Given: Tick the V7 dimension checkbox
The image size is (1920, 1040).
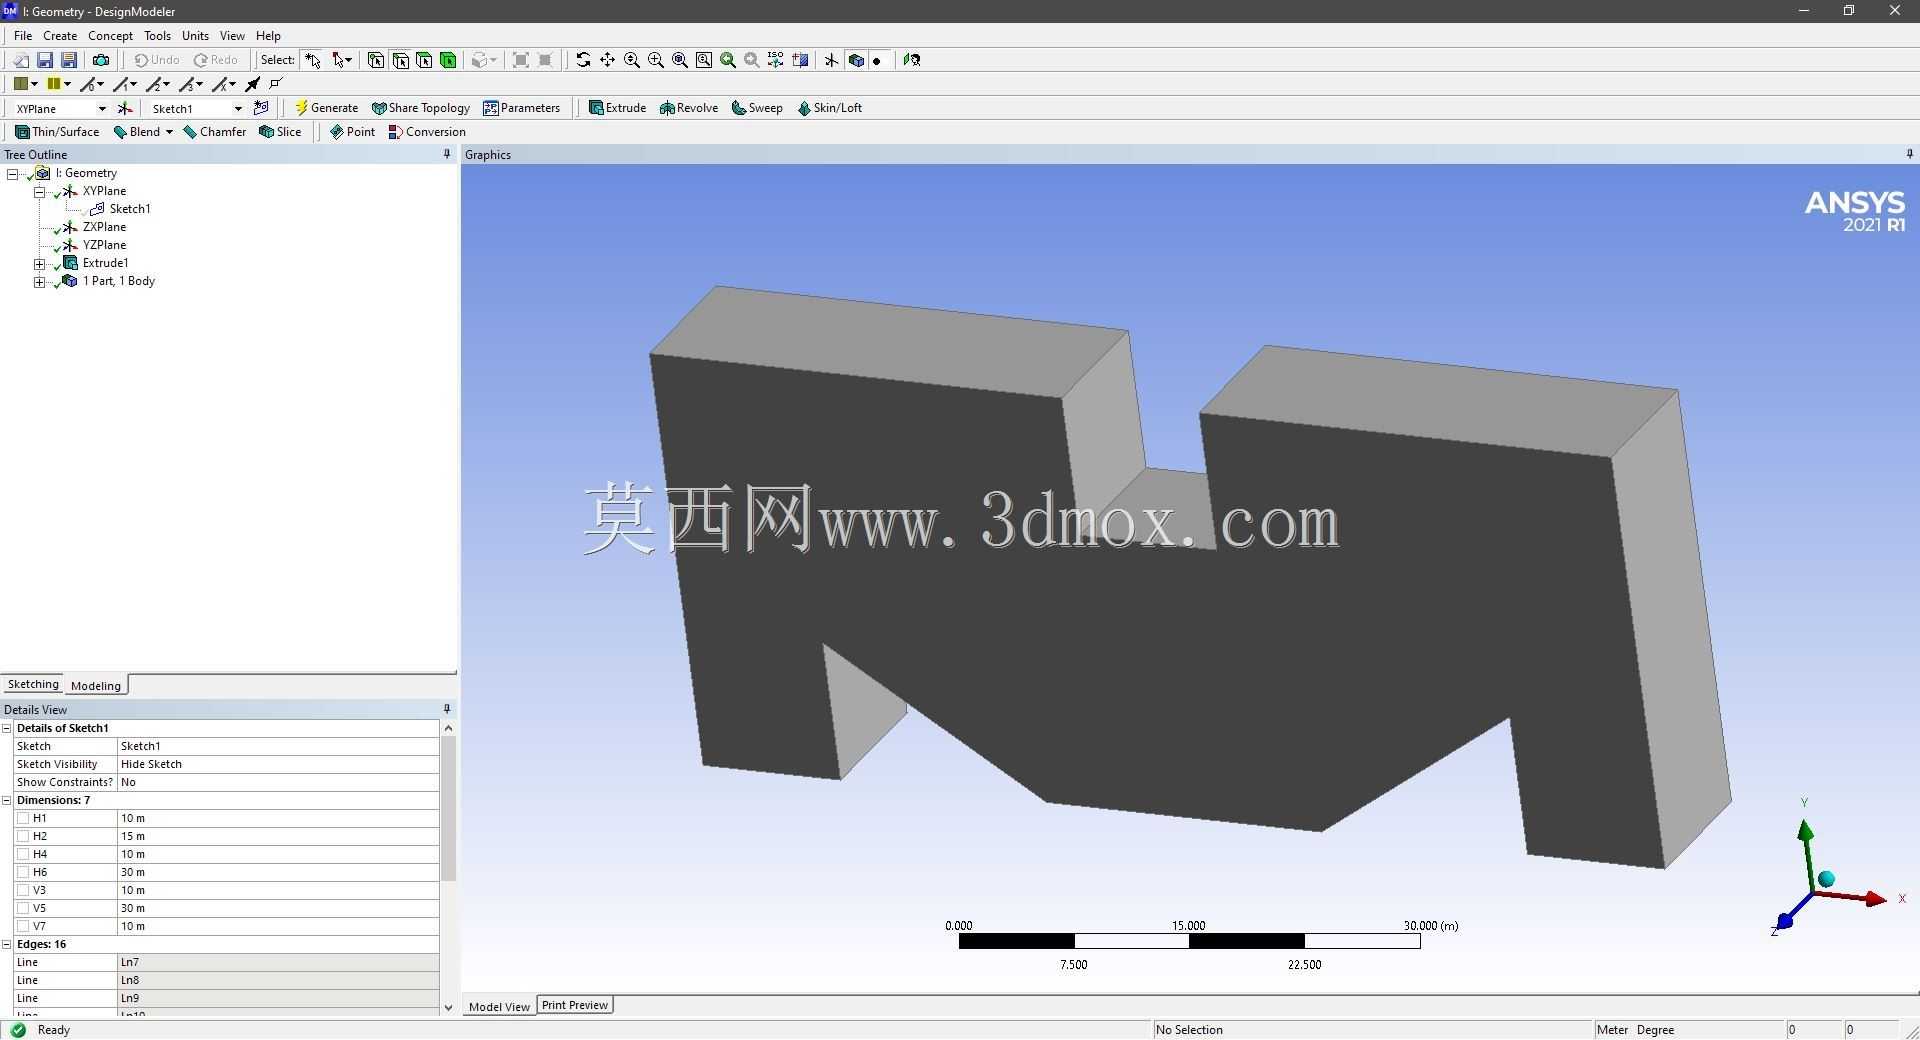Looking at the screenshot, I should coord(23,926).
